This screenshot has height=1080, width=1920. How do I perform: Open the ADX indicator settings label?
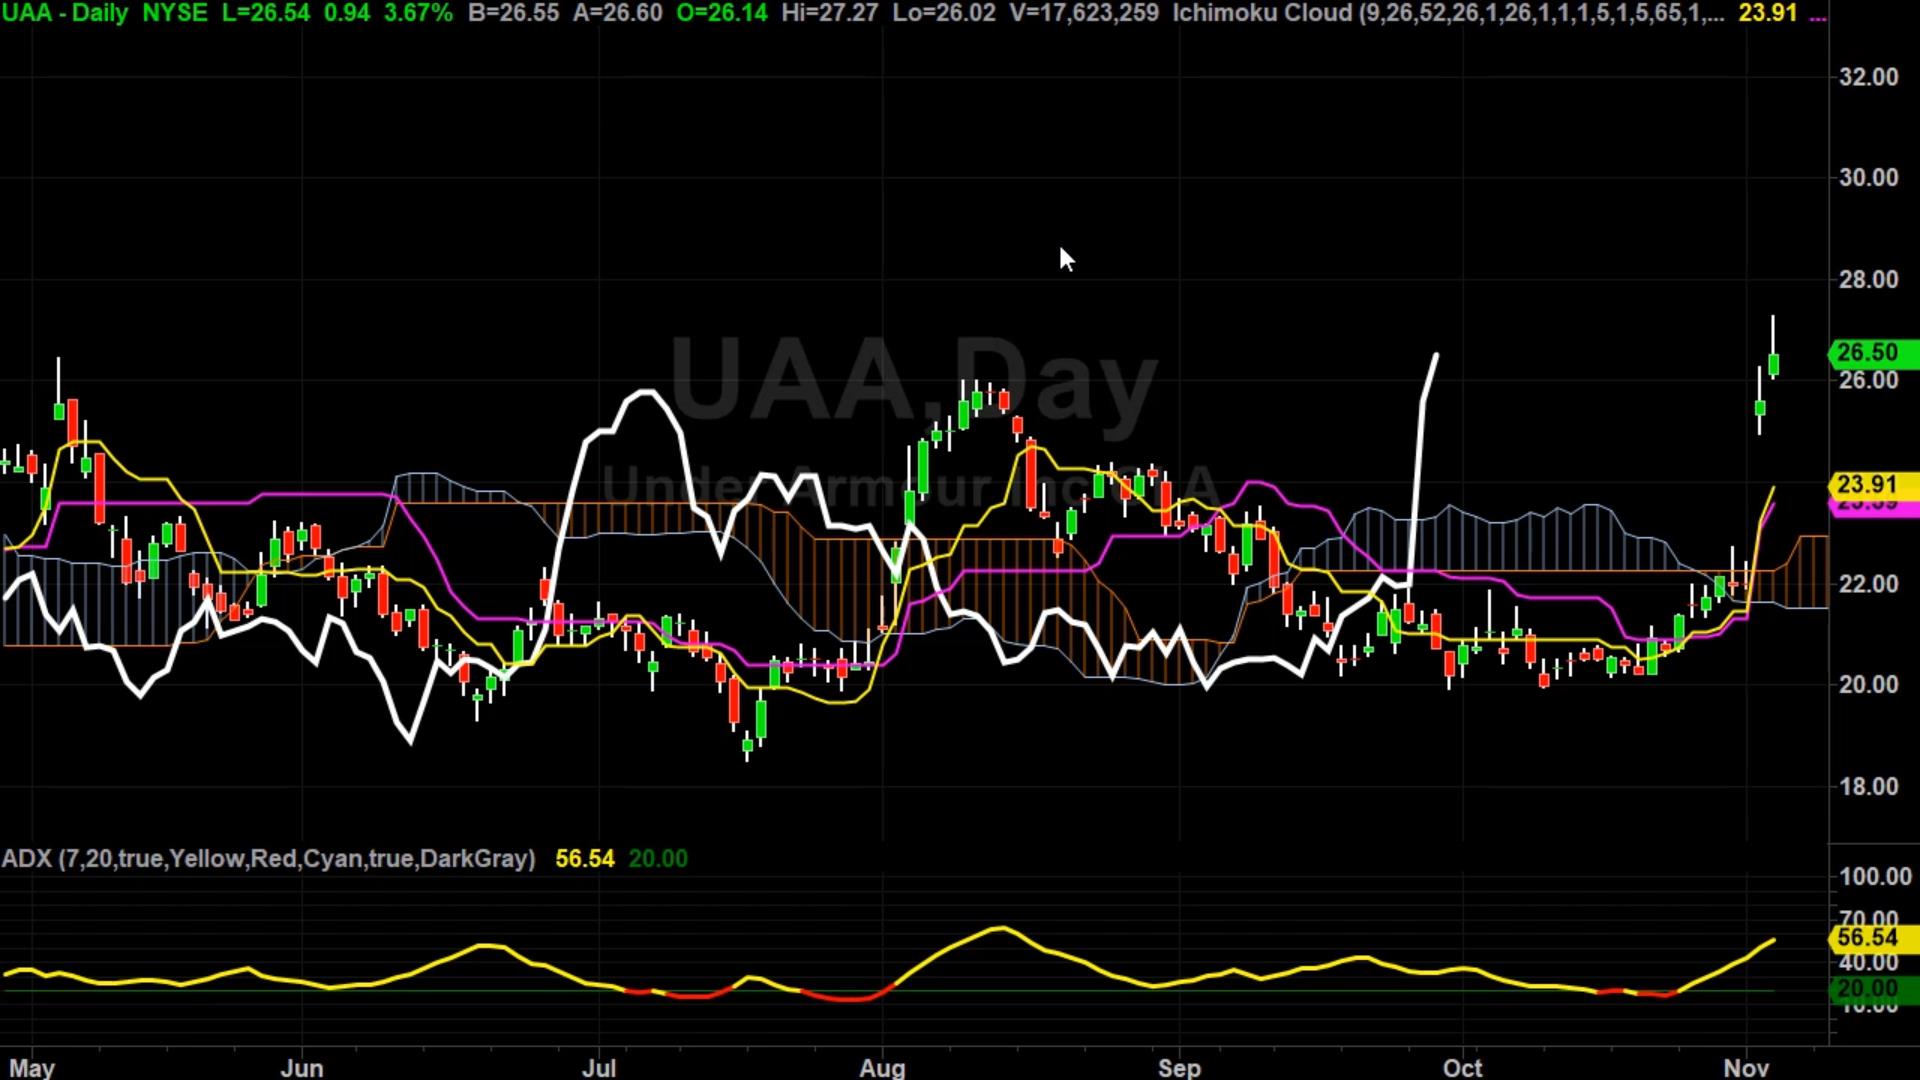(x=268, y=859)
